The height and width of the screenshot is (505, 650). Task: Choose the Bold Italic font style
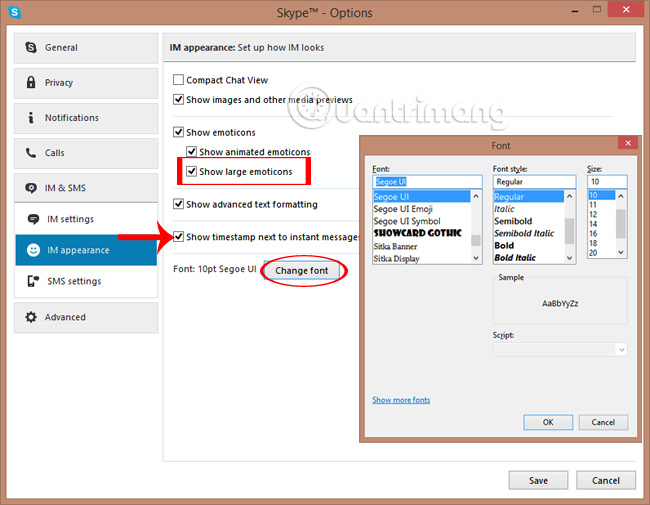tap(529, 257)
